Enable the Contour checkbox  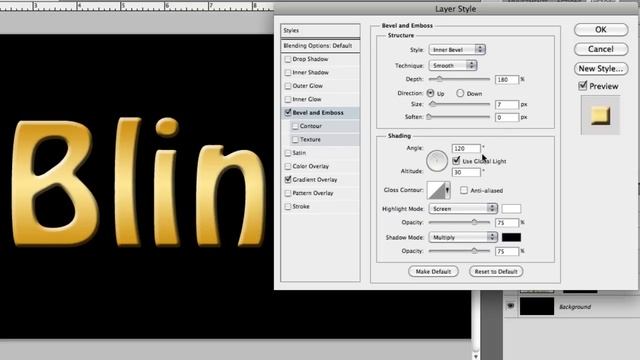295,126
